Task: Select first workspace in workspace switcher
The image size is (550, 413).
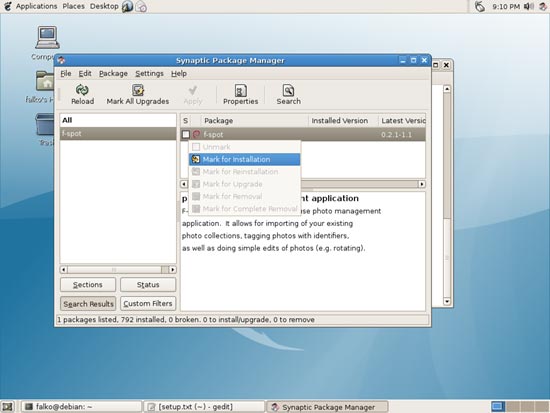Action: point(497,407)
